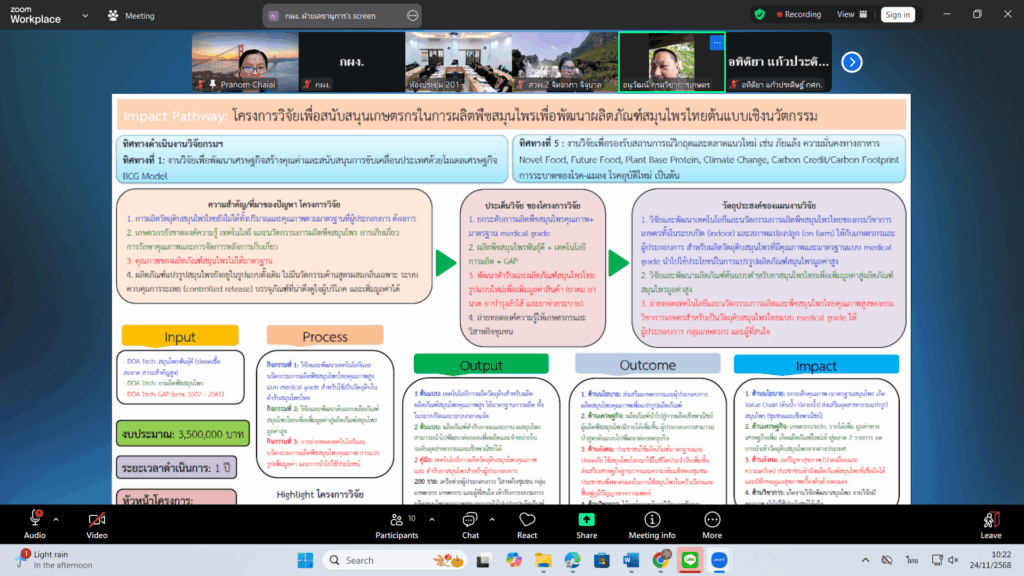1024x576 pixels.
Task: Show next participants with the arrow button
Action: click(851, 62)
